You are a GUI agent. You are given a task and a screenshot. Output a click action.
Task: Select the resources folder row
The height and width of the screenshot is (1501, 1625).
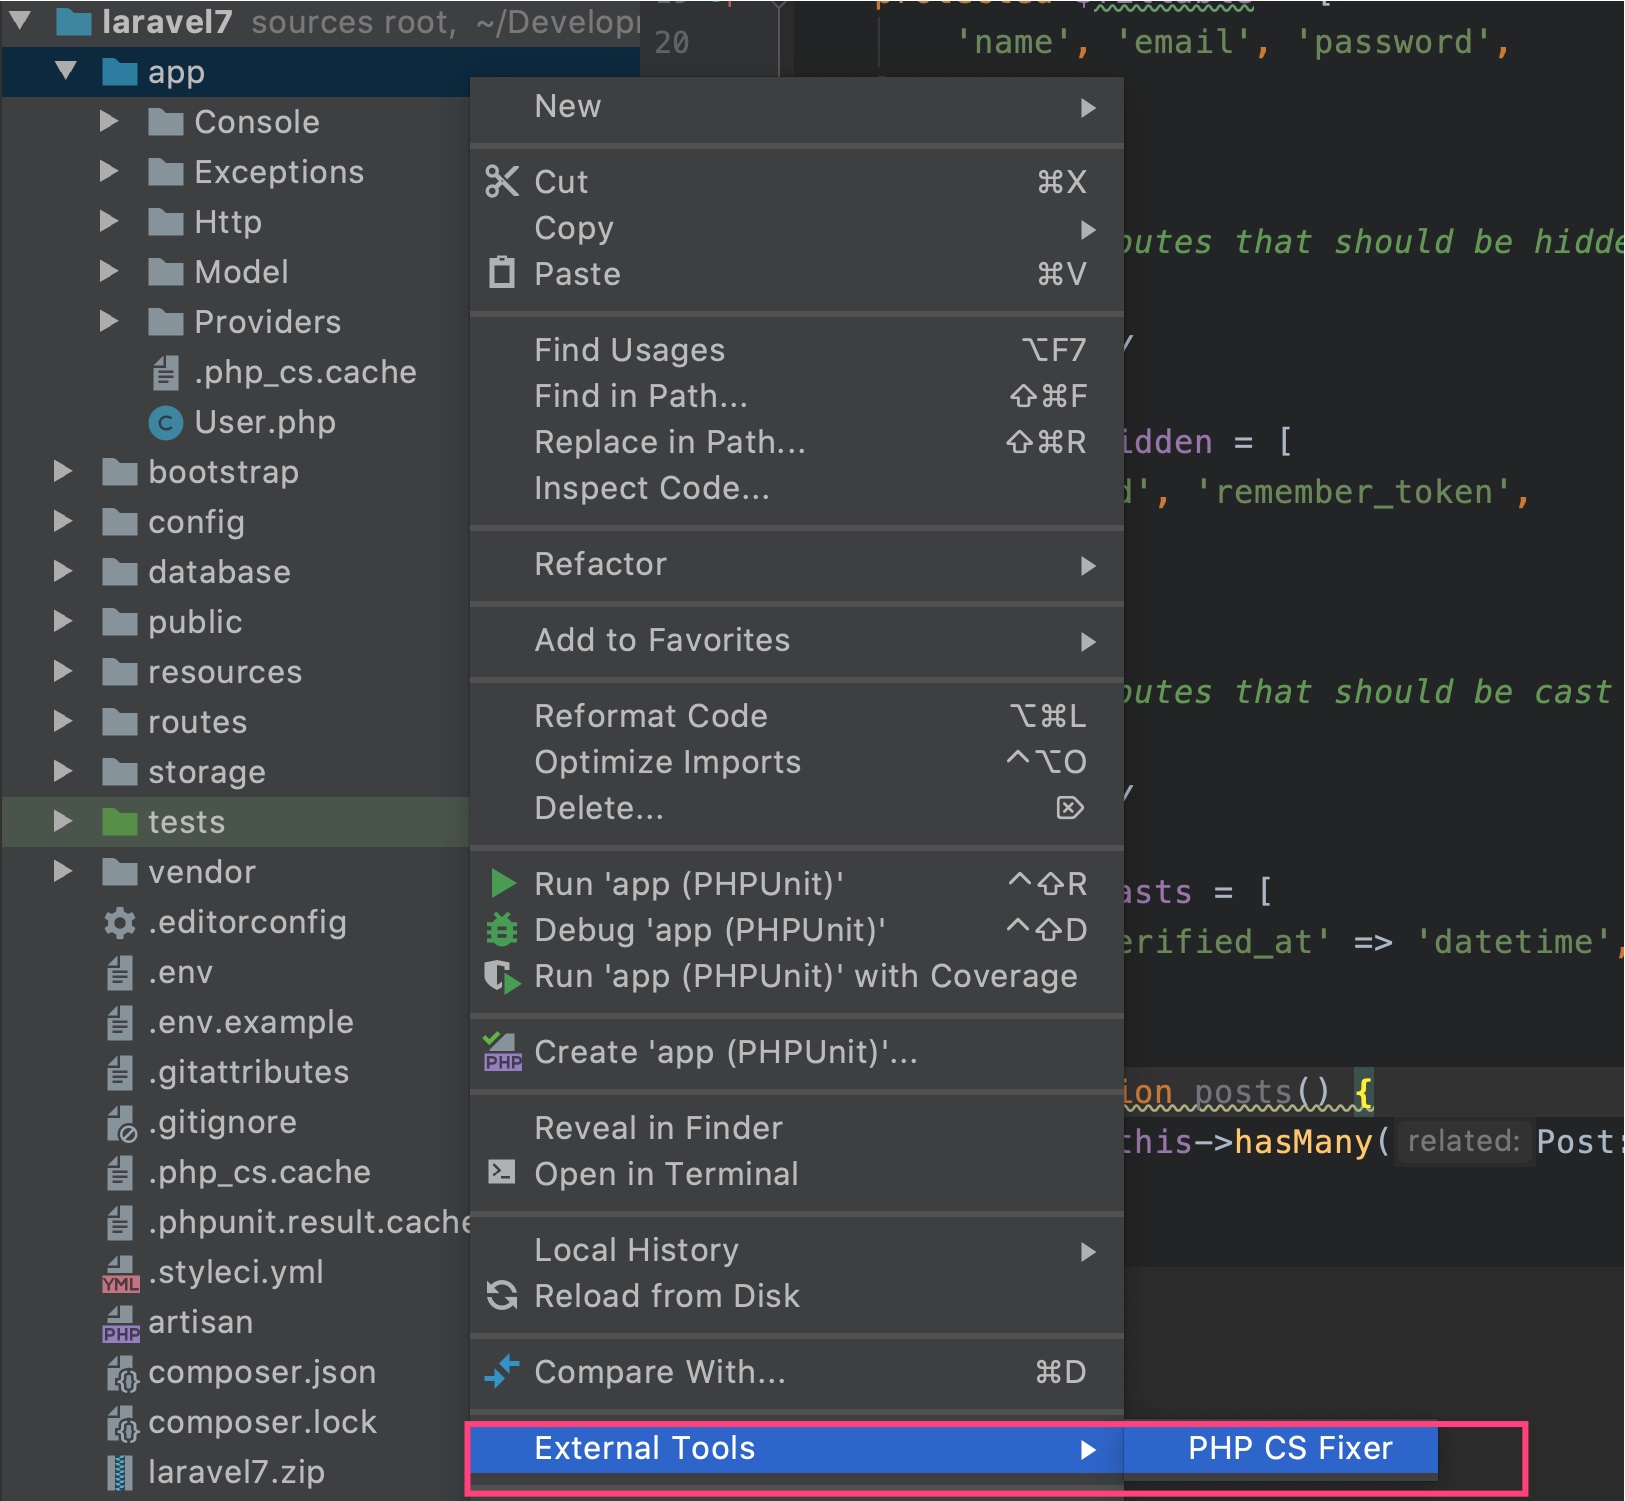(x=236, y=672)
